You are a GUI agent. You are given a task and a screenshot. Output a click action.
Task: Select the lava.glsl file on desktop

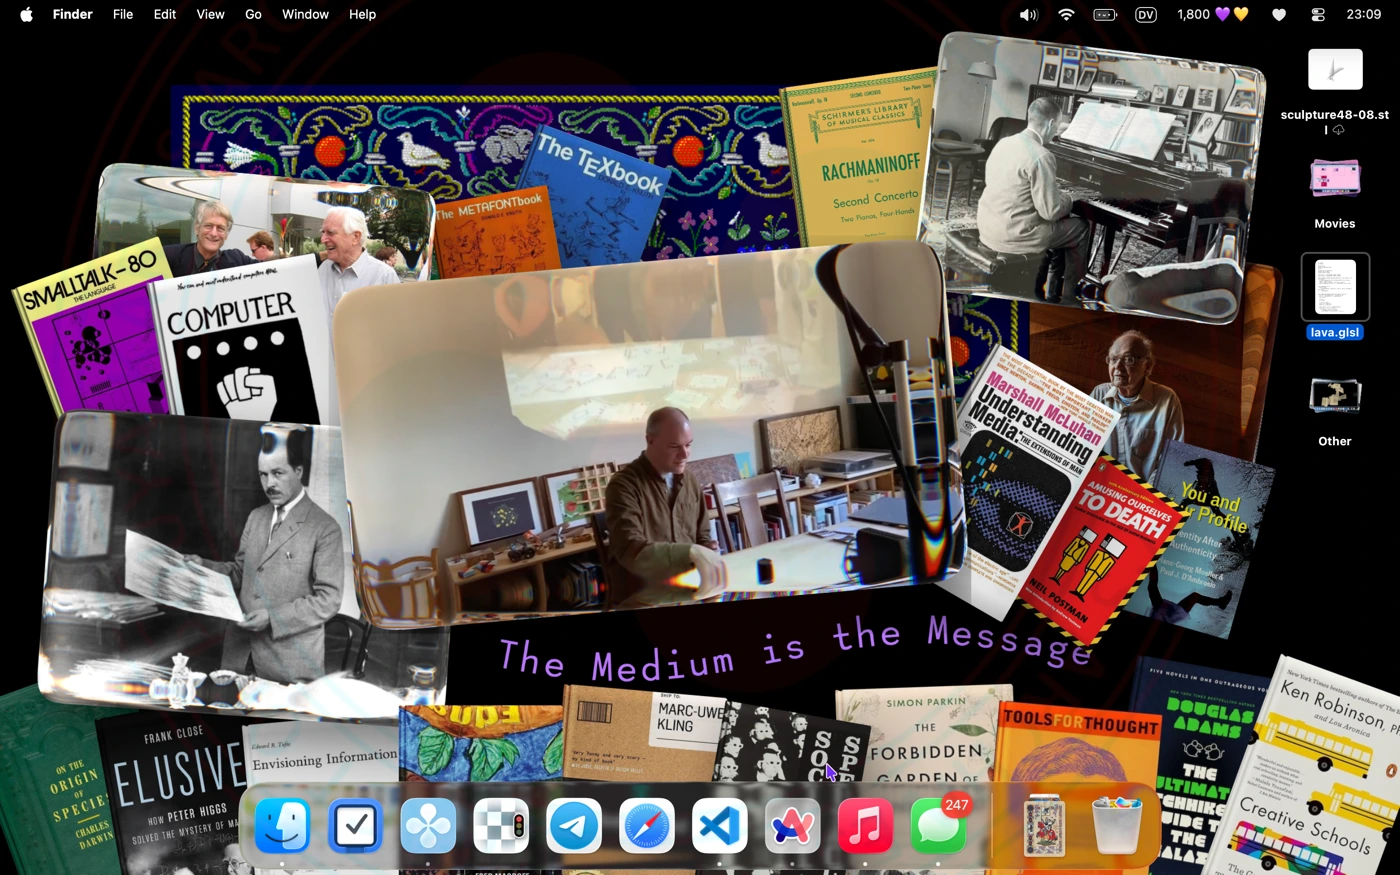tap(1334, 288)
